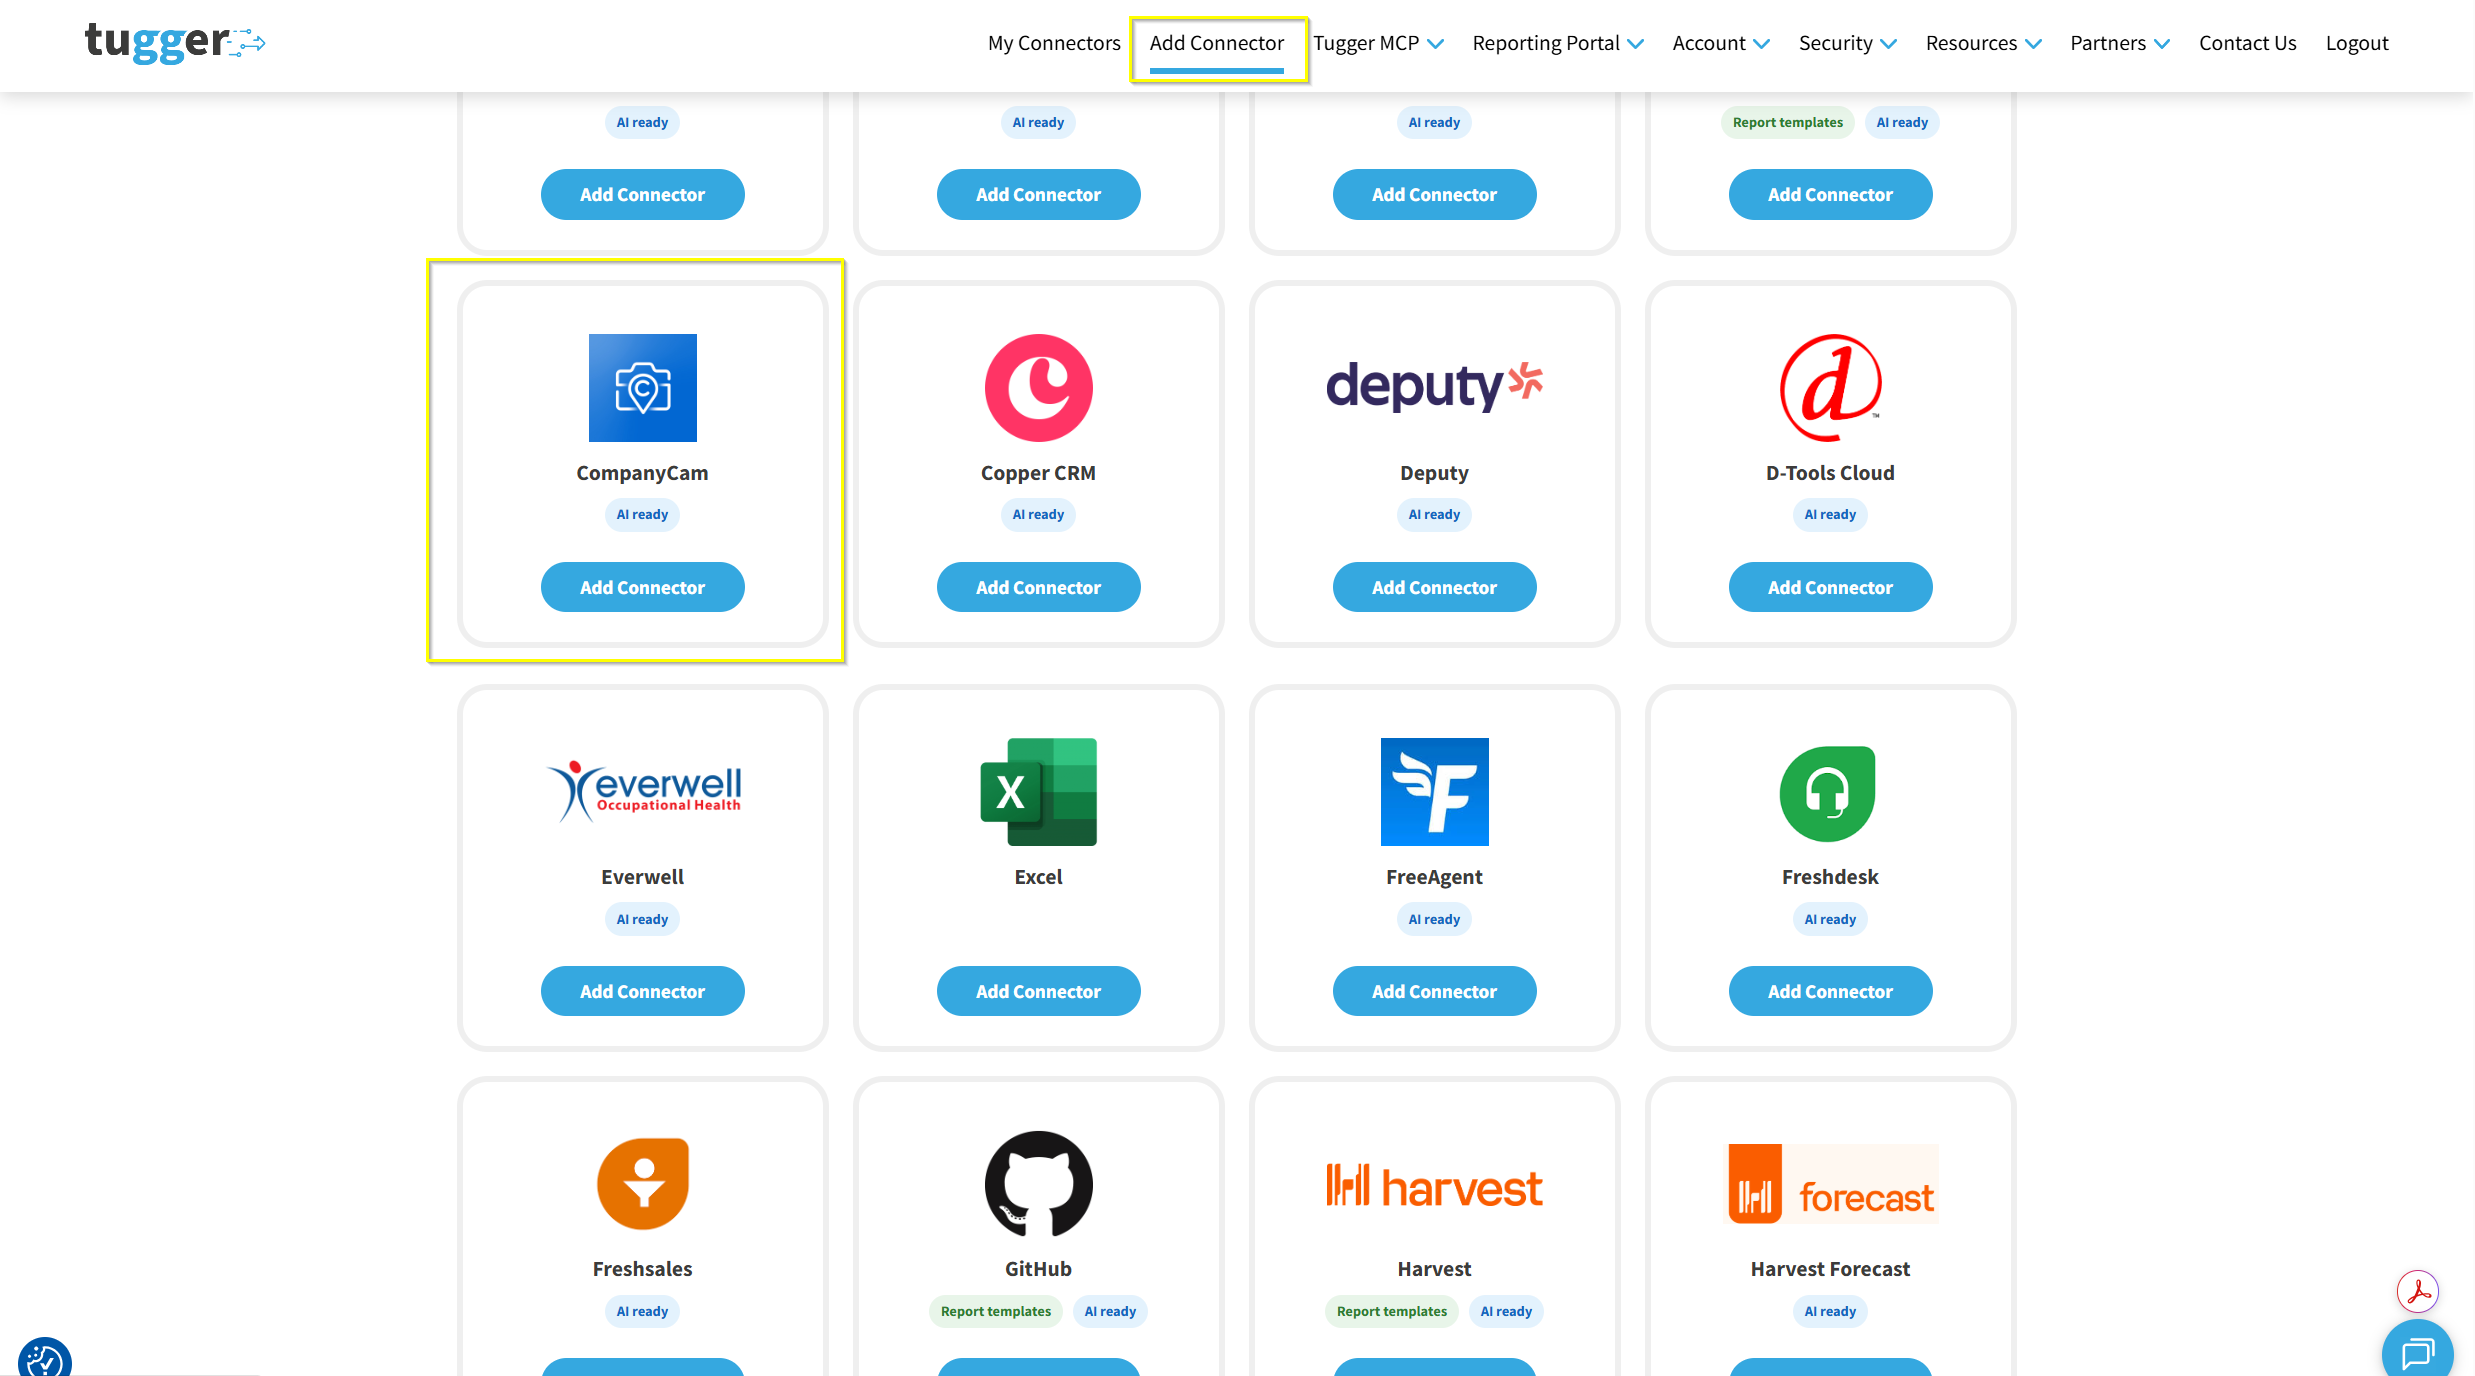Expand the Account dropdown
2475x1376 pixels.
pos(1721,43)
